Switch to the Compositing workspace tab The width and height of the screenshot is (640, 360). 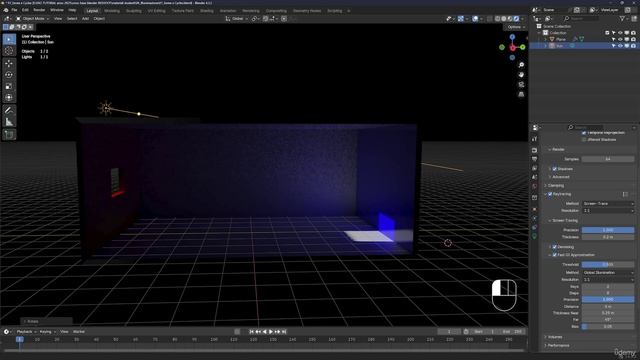276,11
